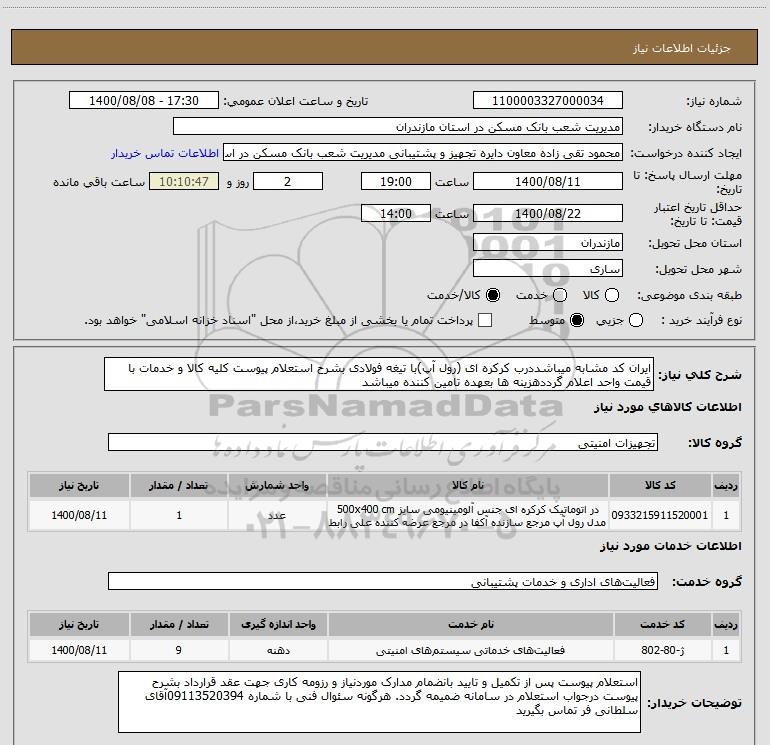770x745 pixels.
Task: Click the ایجاد کننده درخواست field
Action: pyautogui.click(x=423, y=153)
